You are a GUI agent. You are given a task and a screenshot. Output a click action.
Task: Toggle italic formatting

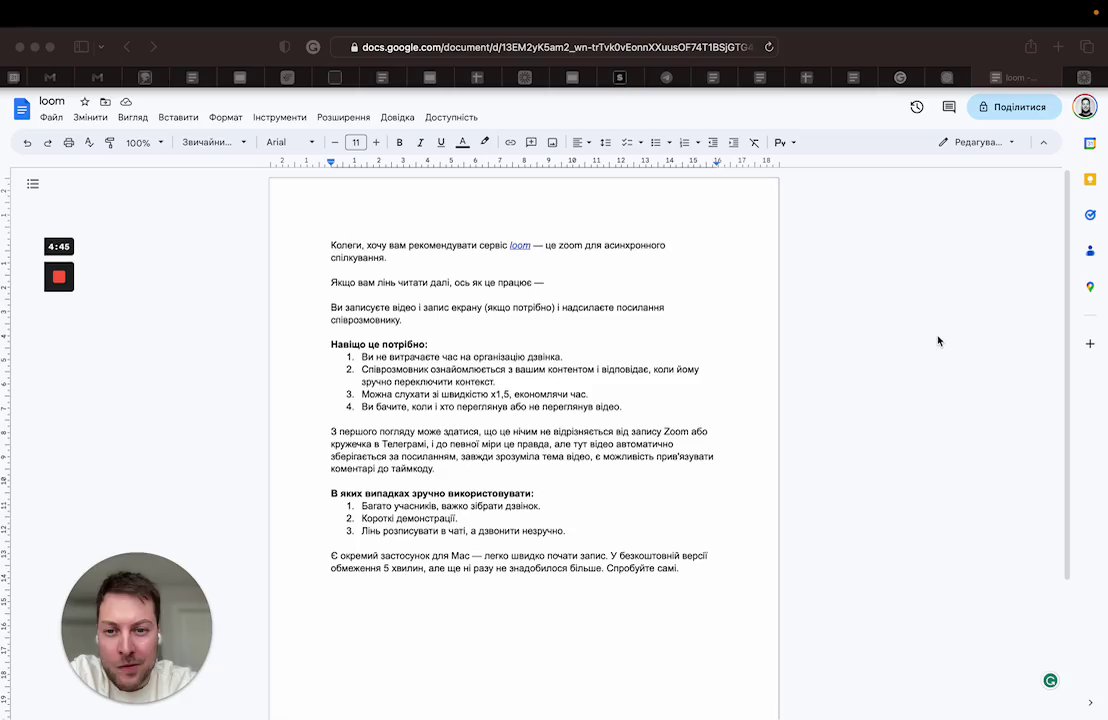click(420, 143)
